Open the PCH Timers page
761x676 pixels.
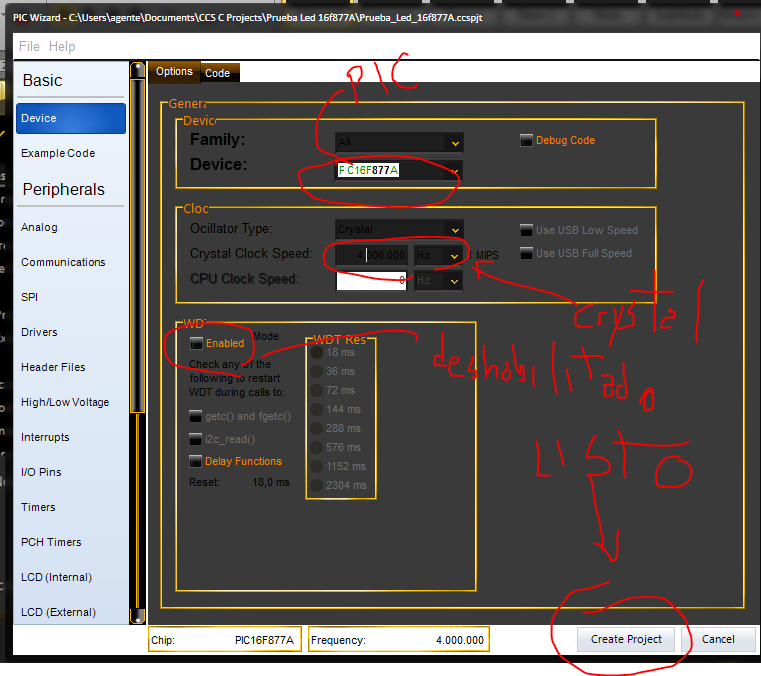pos(71,542)
